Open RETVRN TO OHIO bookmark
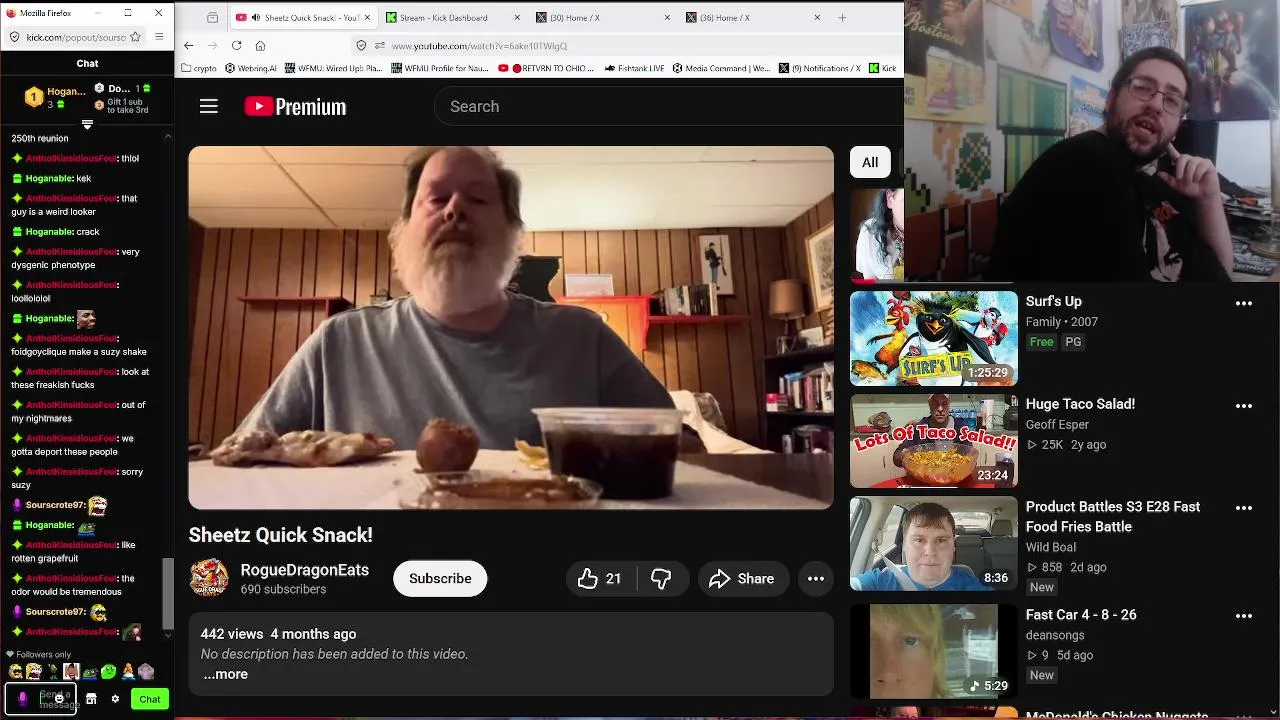The width and height of the screenshot is (1280, 720). (x=547, y=68)
